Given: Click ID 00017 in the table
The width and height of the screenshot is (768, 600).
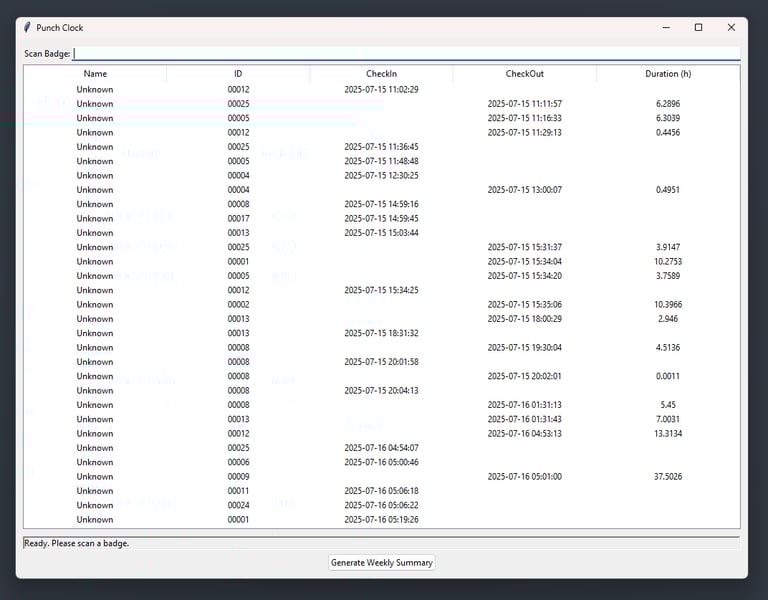Looking at the screenshot, I should [238, 218].
